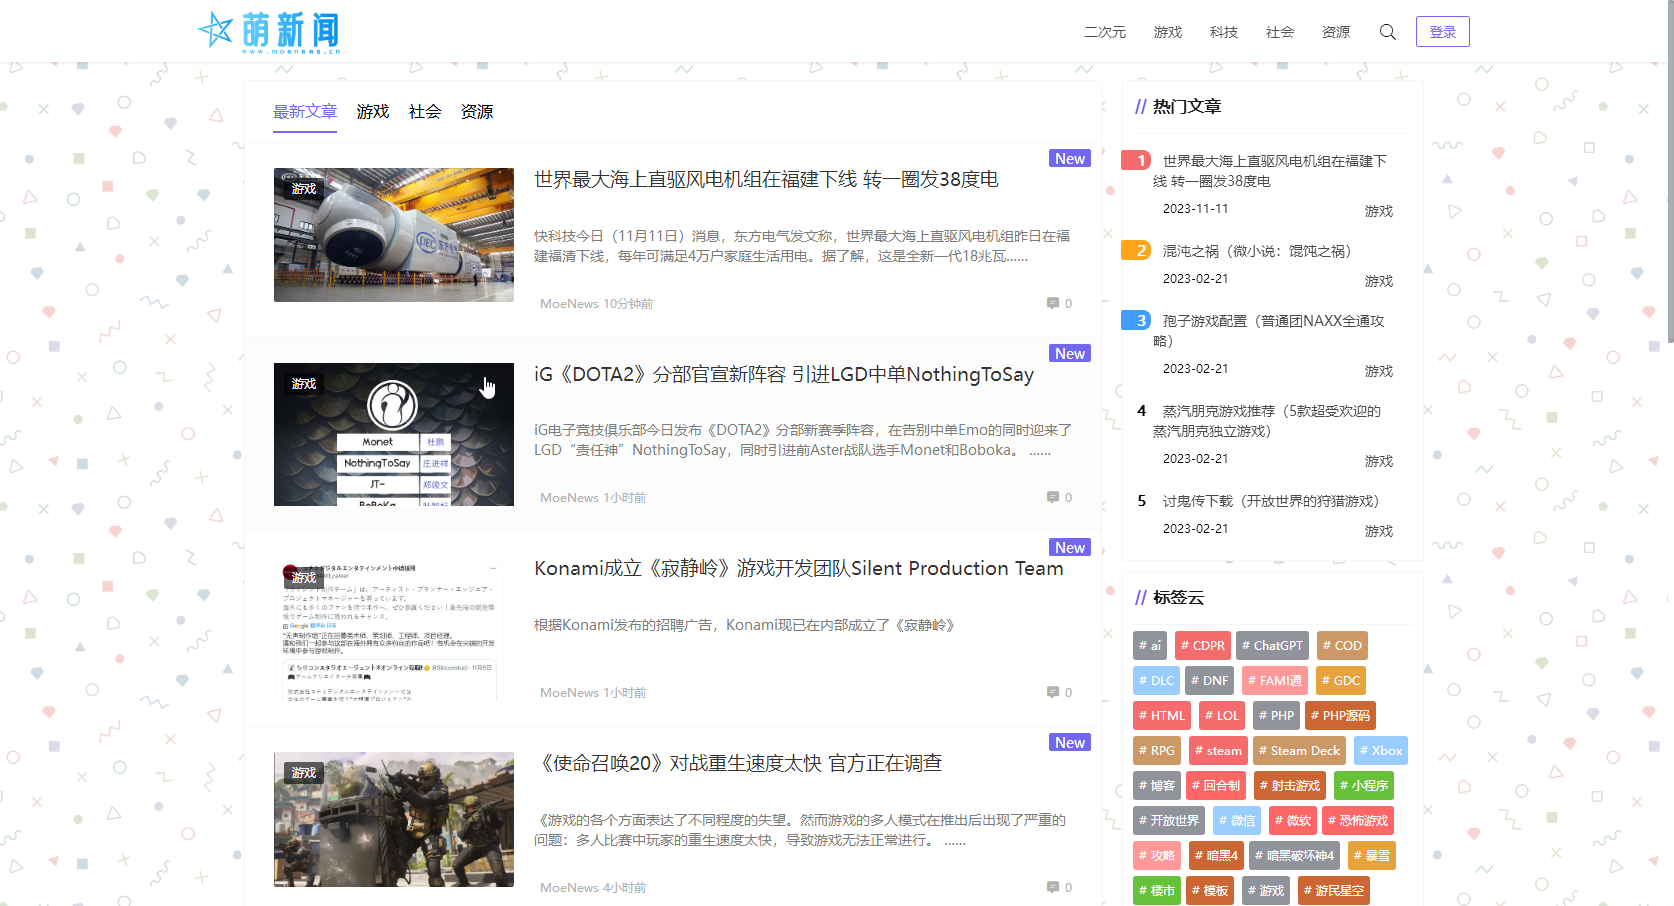This screenshot has width=1674, height=906.
Task: Click the # PHP源码 tag
Action: click(1341, 716)
